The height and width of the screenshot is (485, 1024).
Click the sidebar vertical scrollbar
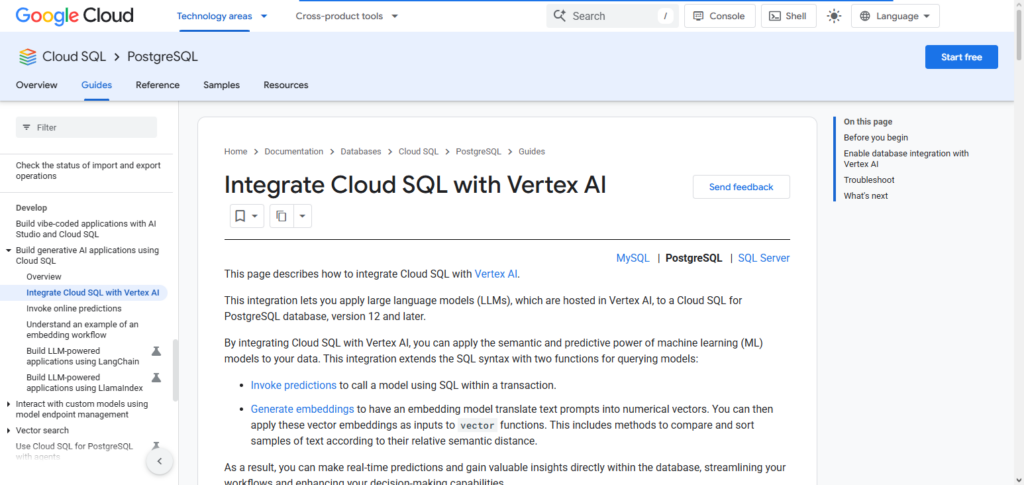(x=175, y=369)
